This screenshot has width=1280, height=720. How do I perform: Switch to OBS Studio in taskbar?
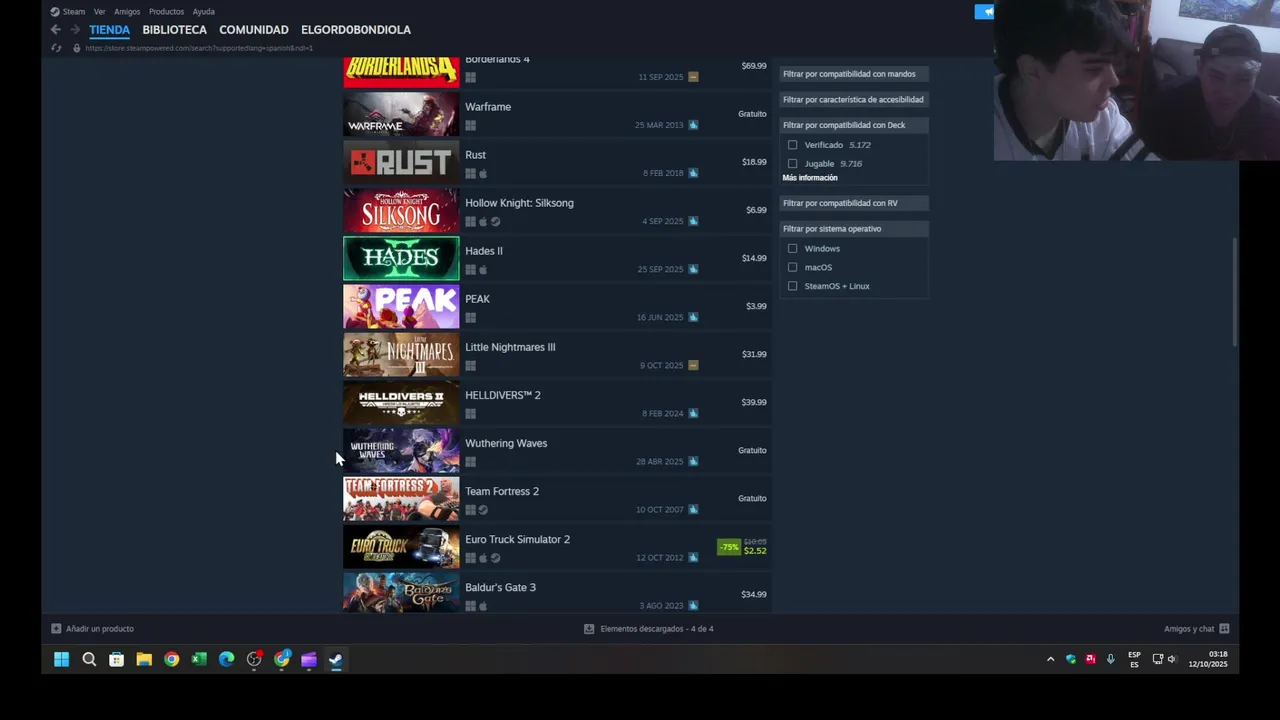click(x=254, y=659)
